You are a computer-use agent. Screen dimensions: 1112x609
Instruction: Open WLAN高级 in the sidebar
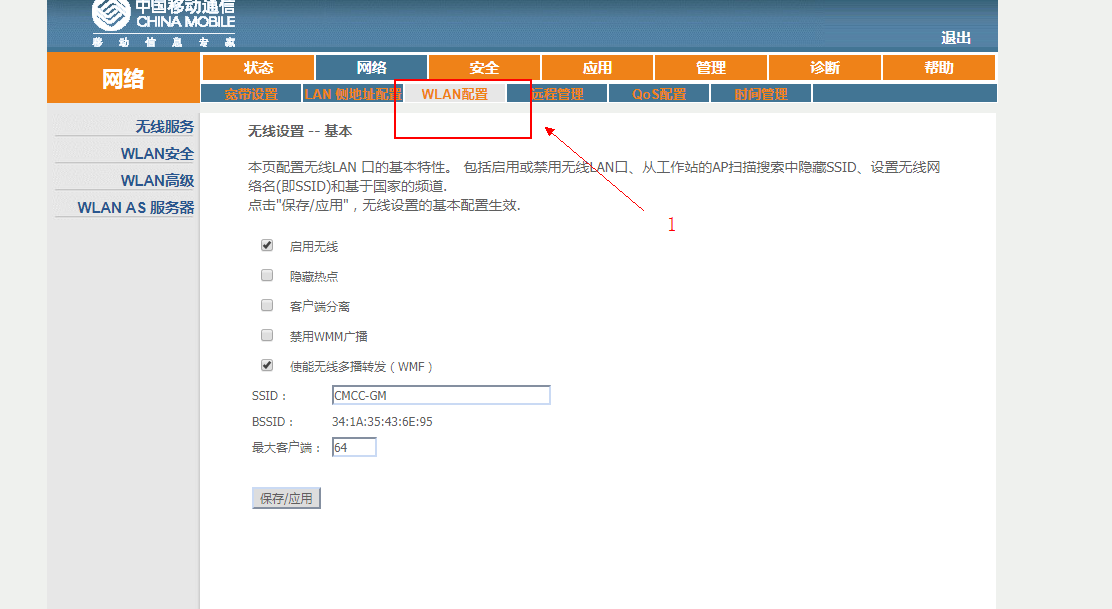click(157, 180)
